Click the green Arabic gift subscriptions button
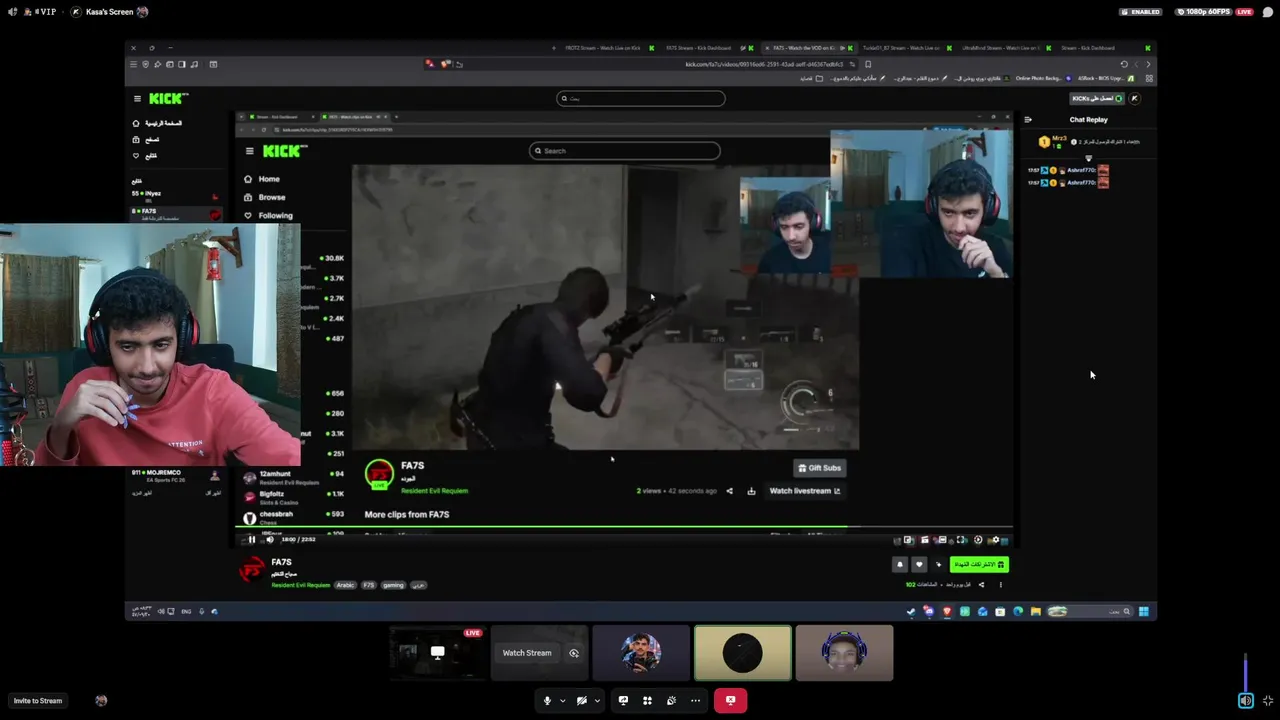Viewport: 1280px width, 720px height. tap(979, 565)
